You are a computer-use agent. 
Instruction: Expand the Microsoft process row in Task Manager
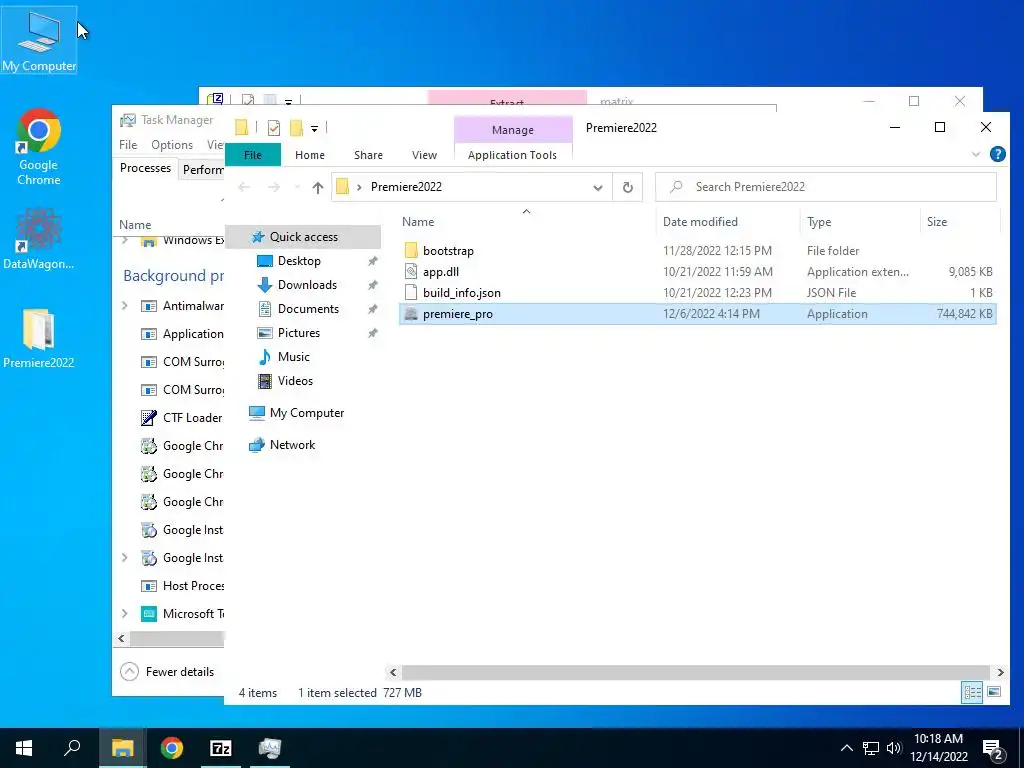125,614
